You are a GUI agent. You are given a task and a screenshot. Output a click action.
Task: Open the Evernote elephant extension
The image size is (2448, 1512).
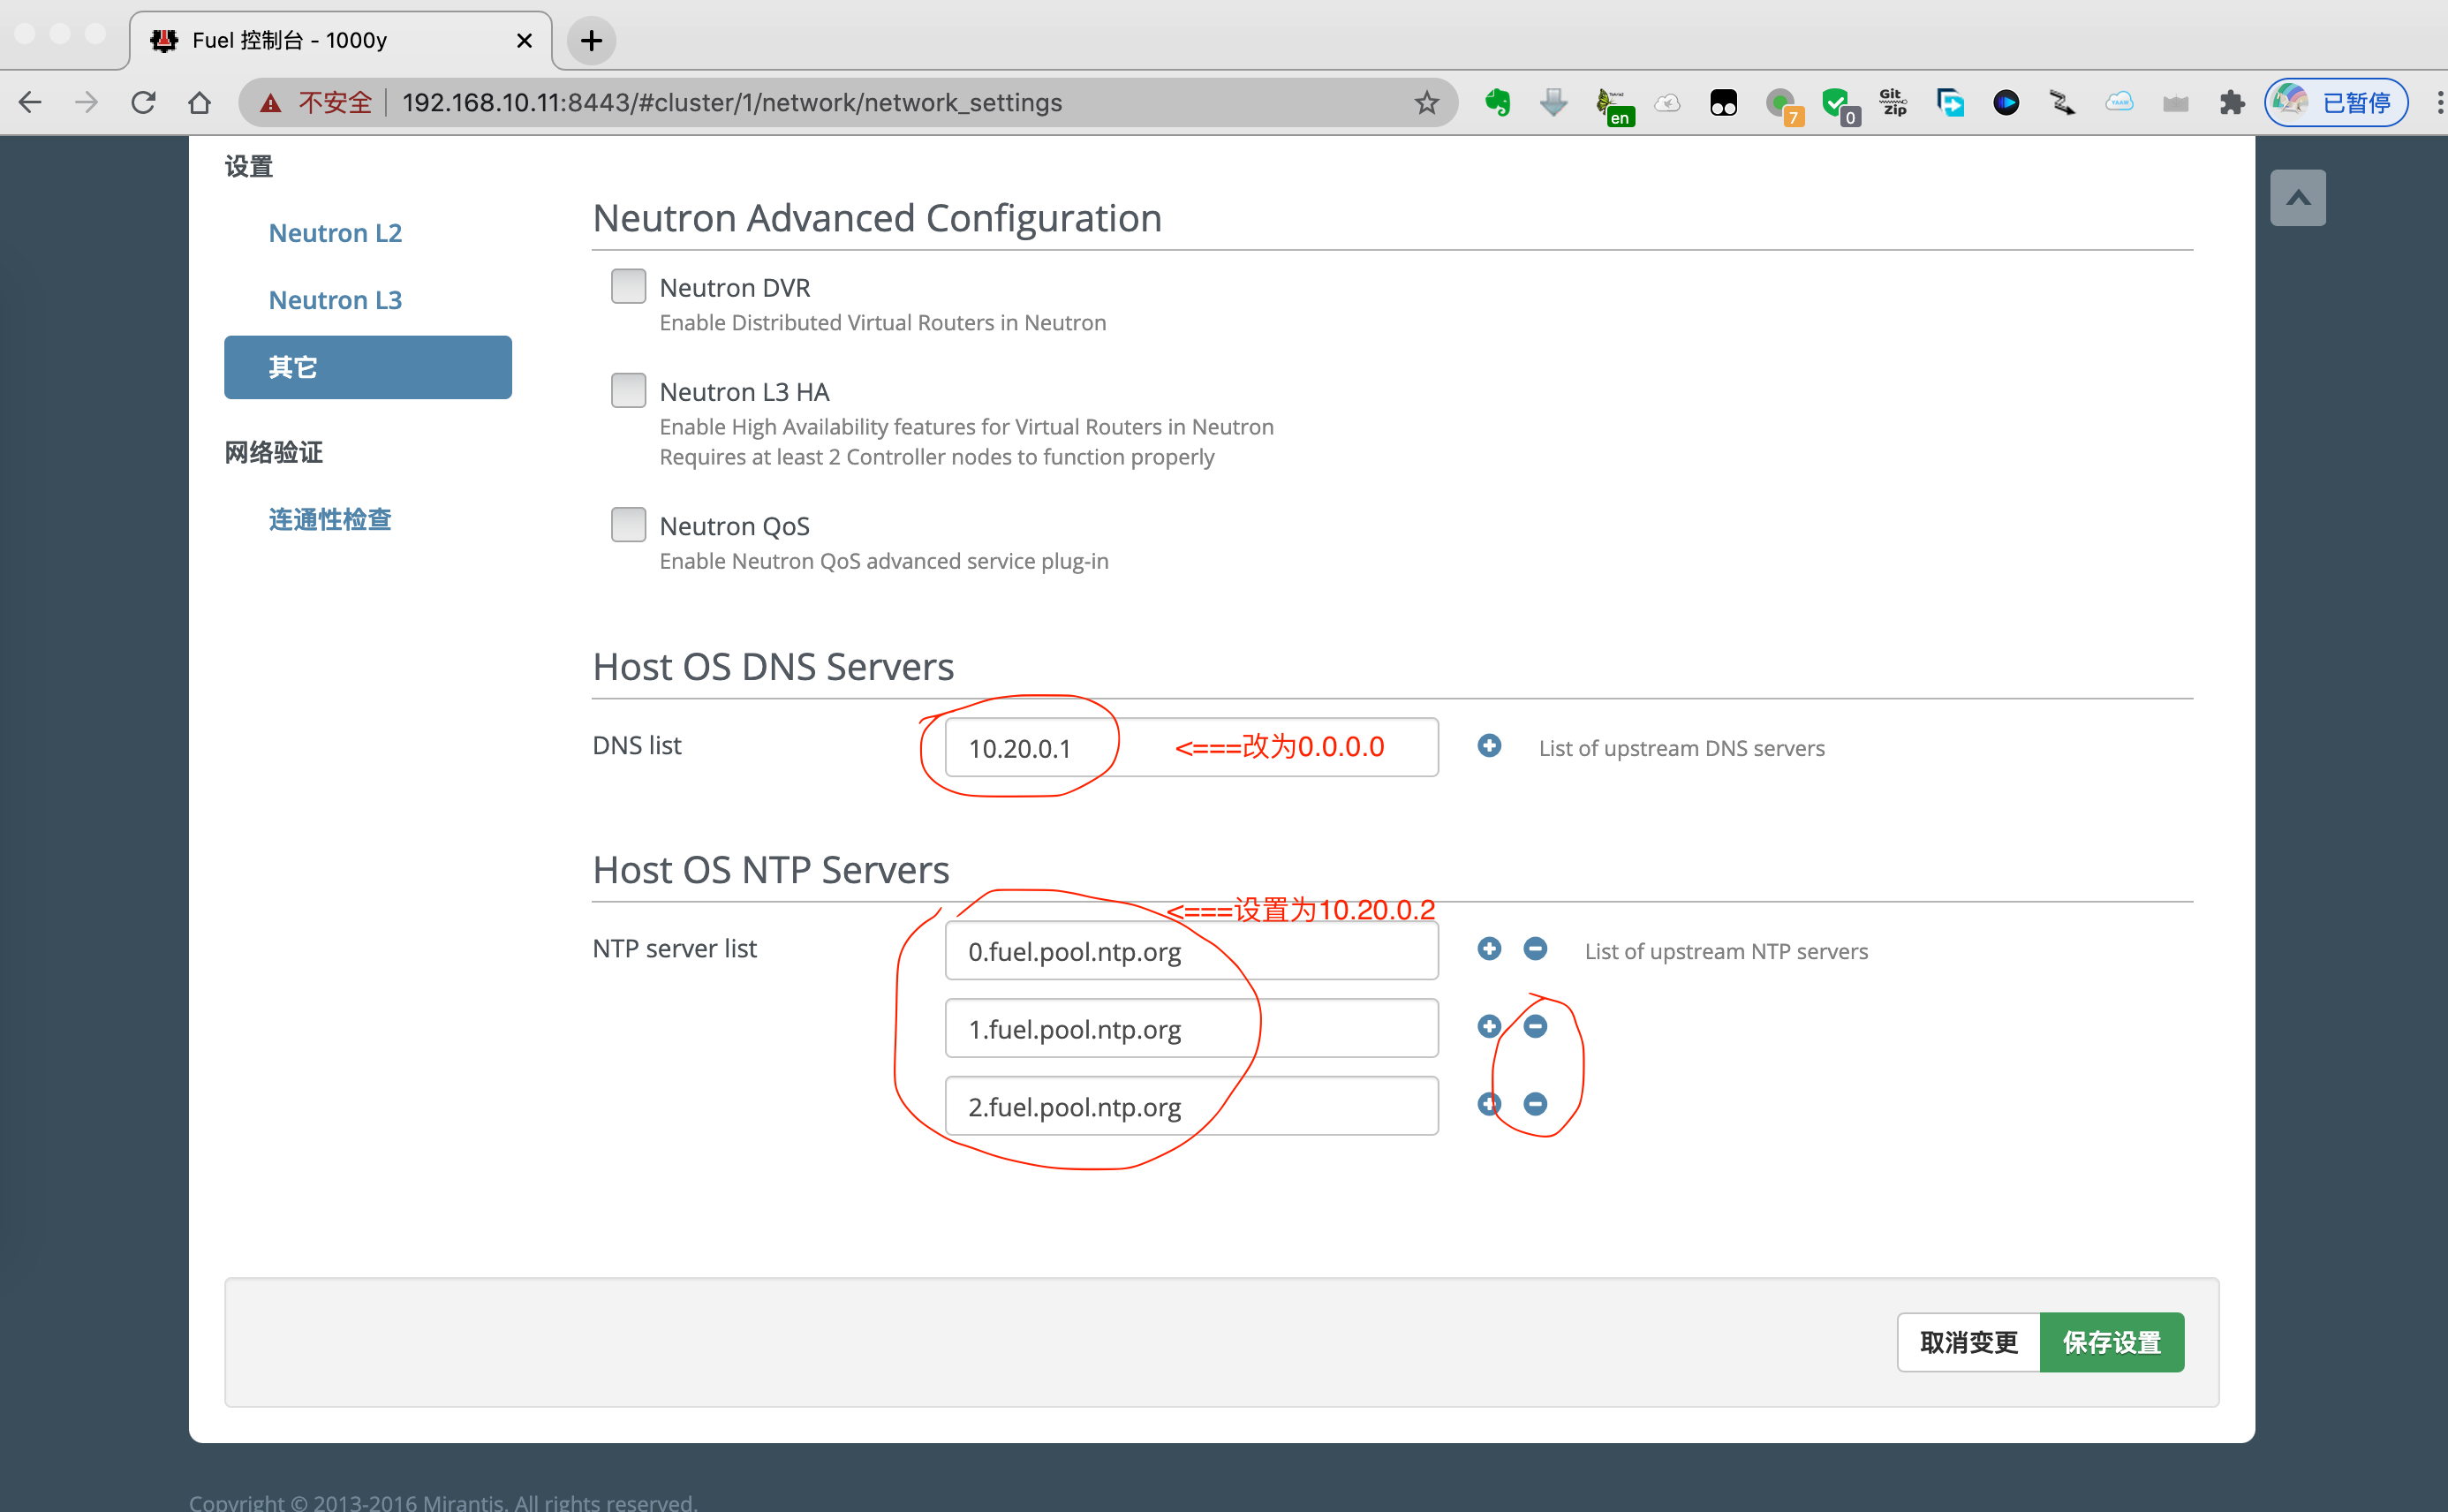coord(1497,102)
